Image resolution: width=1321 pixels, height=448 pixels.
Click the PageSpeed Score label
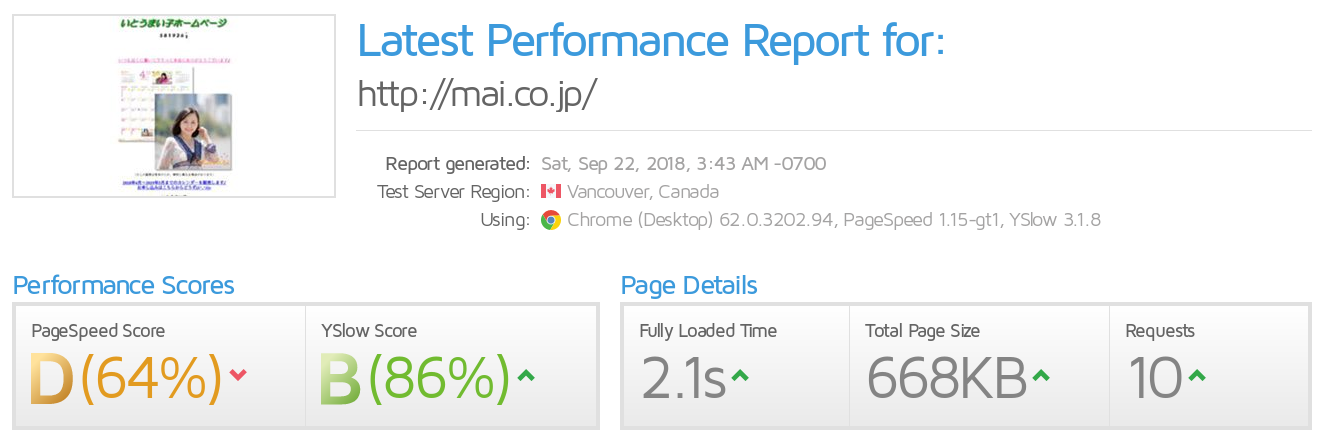(98, 331)
